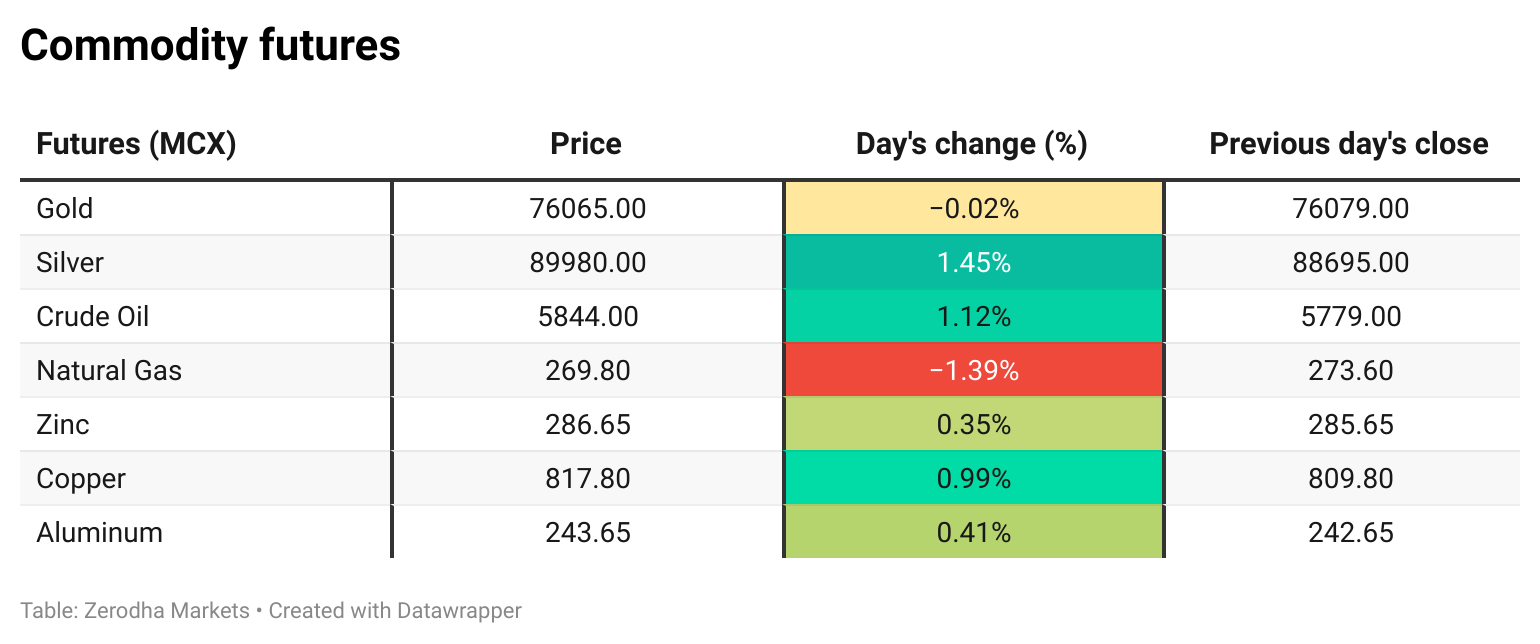Click the Futures (MCX) column header
1540x644 pixels.
pyautogui.click(x=136, y=144)
